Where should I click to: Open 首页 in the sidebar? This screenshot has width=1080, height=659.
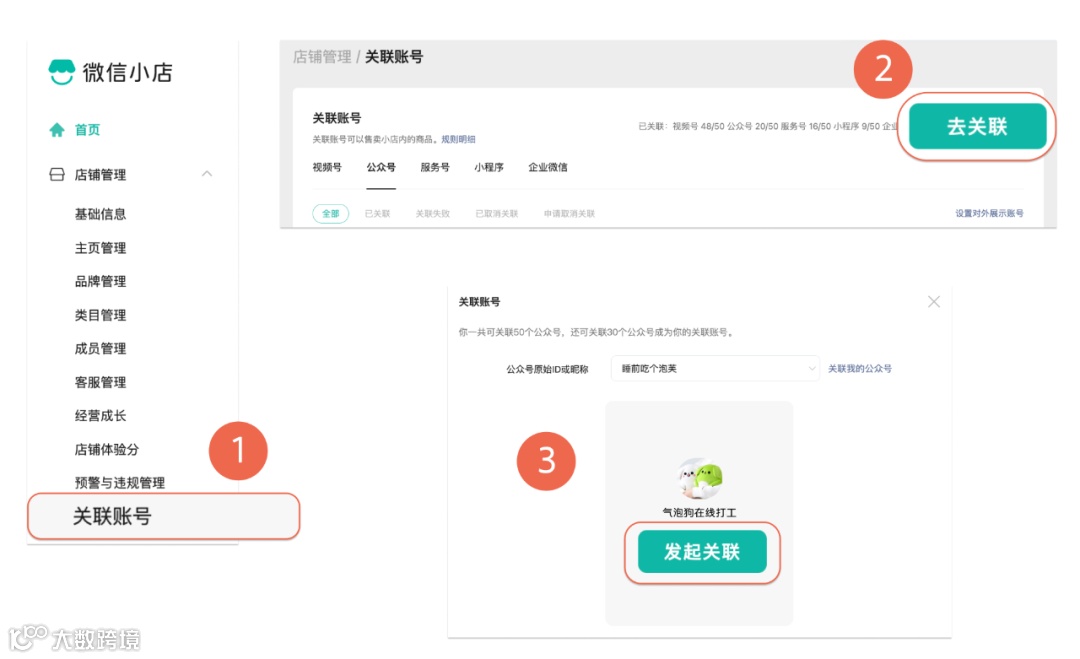point(87,129)
